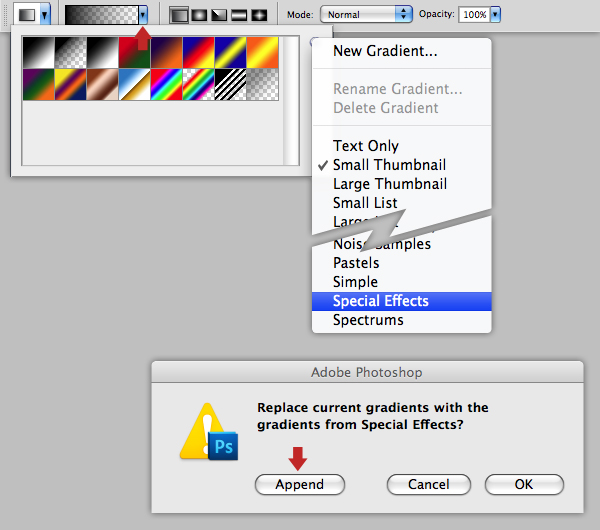Pick the red-to-green gradient swatch
Screen dimensions: 600x530
[x=135, y=53]
